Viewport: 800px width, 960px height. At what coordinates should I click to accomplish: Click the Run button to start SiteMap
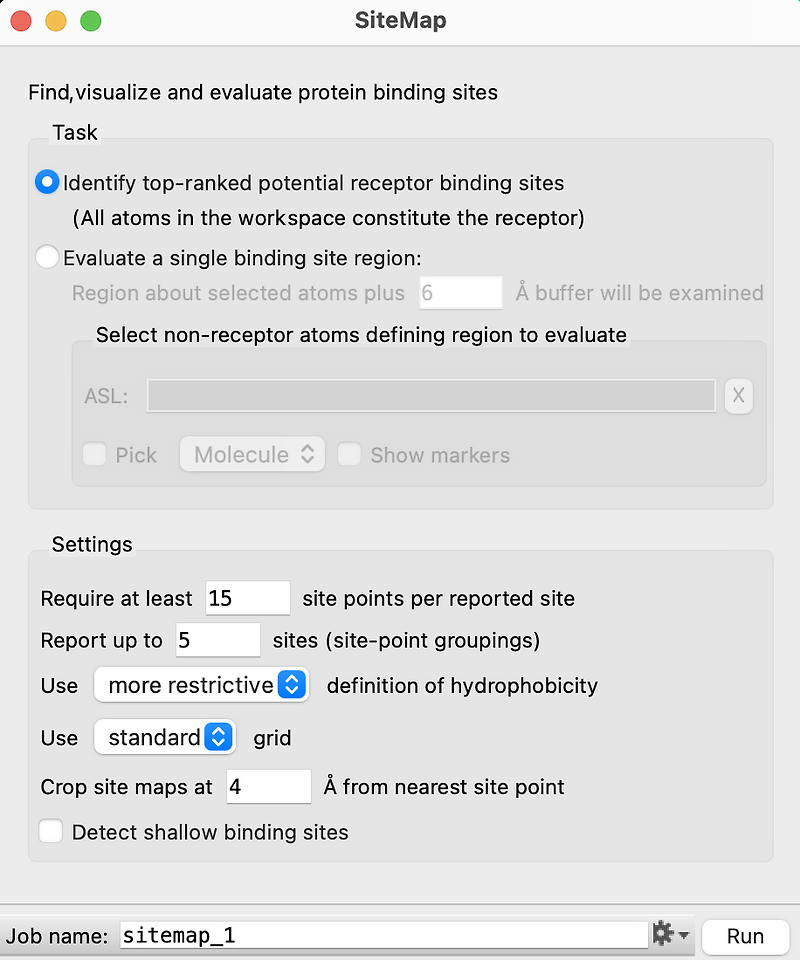[x=744, y=936]
